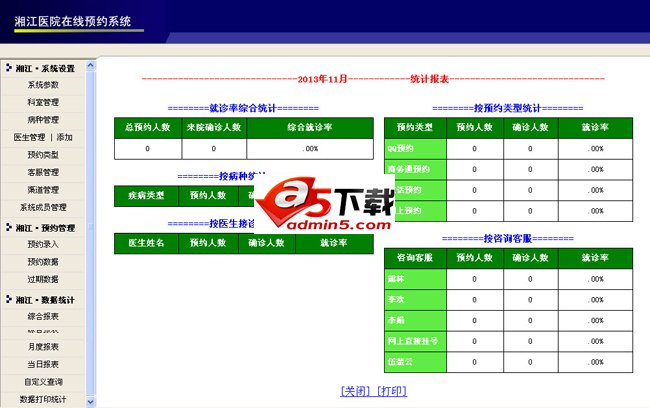Click 添加 next to 医生管理
650x408 pixels.
[64, 137]
